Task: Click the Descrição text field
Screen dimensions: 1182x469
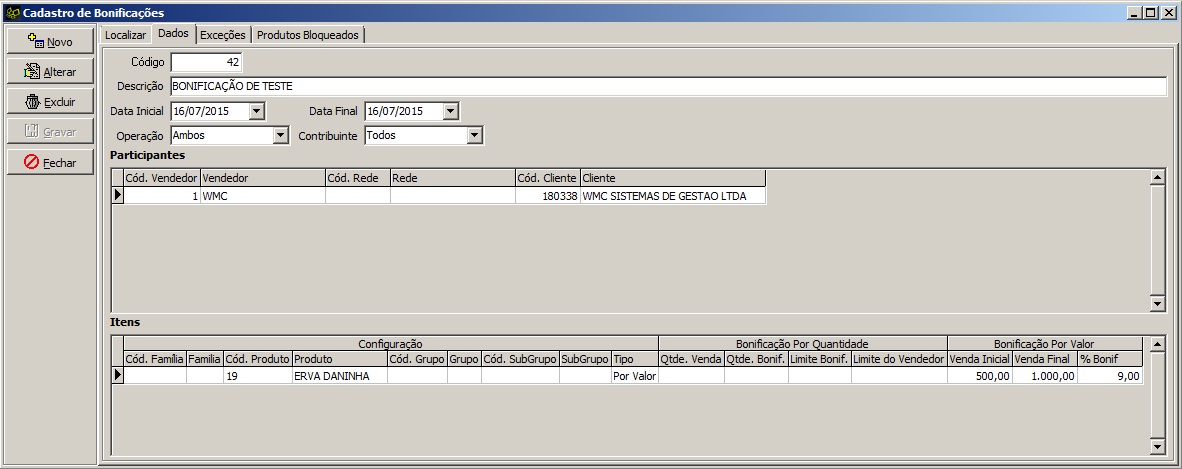Action: click(667, 86)
